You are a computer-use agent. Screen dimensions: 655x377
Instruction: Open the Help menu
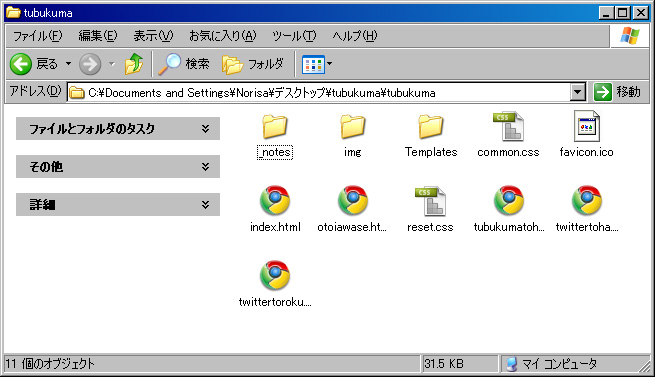[x=355, y=36]
